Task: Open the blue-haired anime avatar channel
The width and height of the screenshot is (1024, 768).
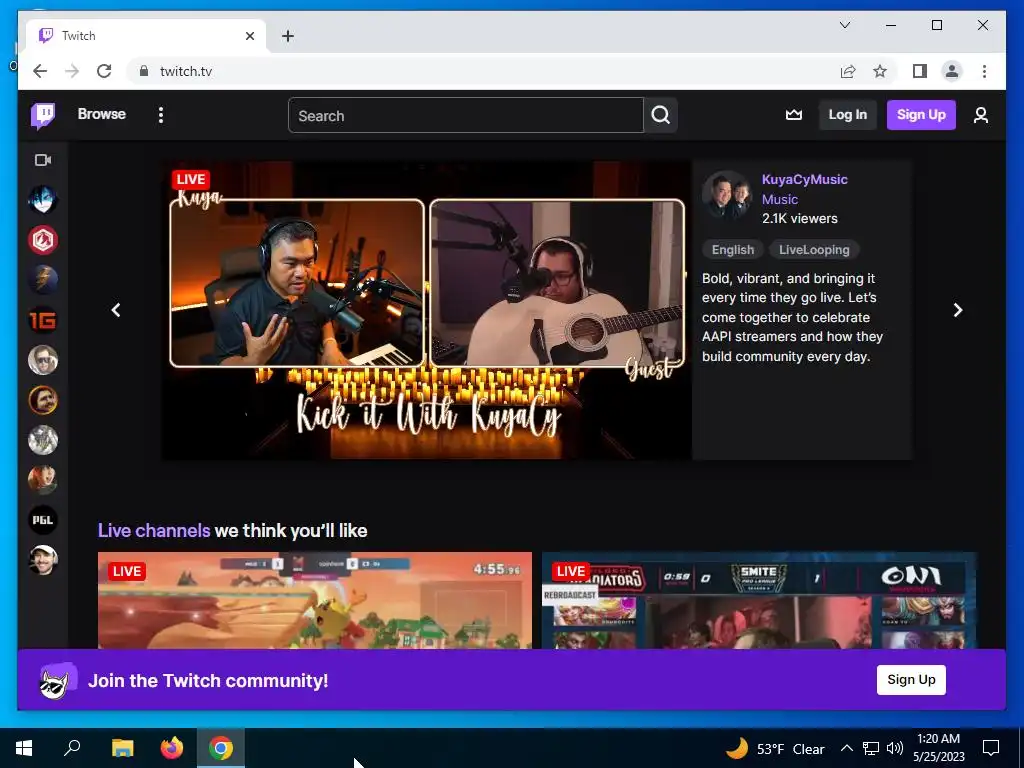Action: pyautogui.click(x=43, y=200)
